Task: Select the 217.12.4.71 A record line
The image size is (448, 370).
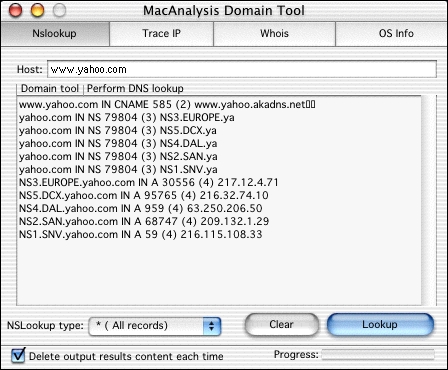Action: tap(149, 183)
